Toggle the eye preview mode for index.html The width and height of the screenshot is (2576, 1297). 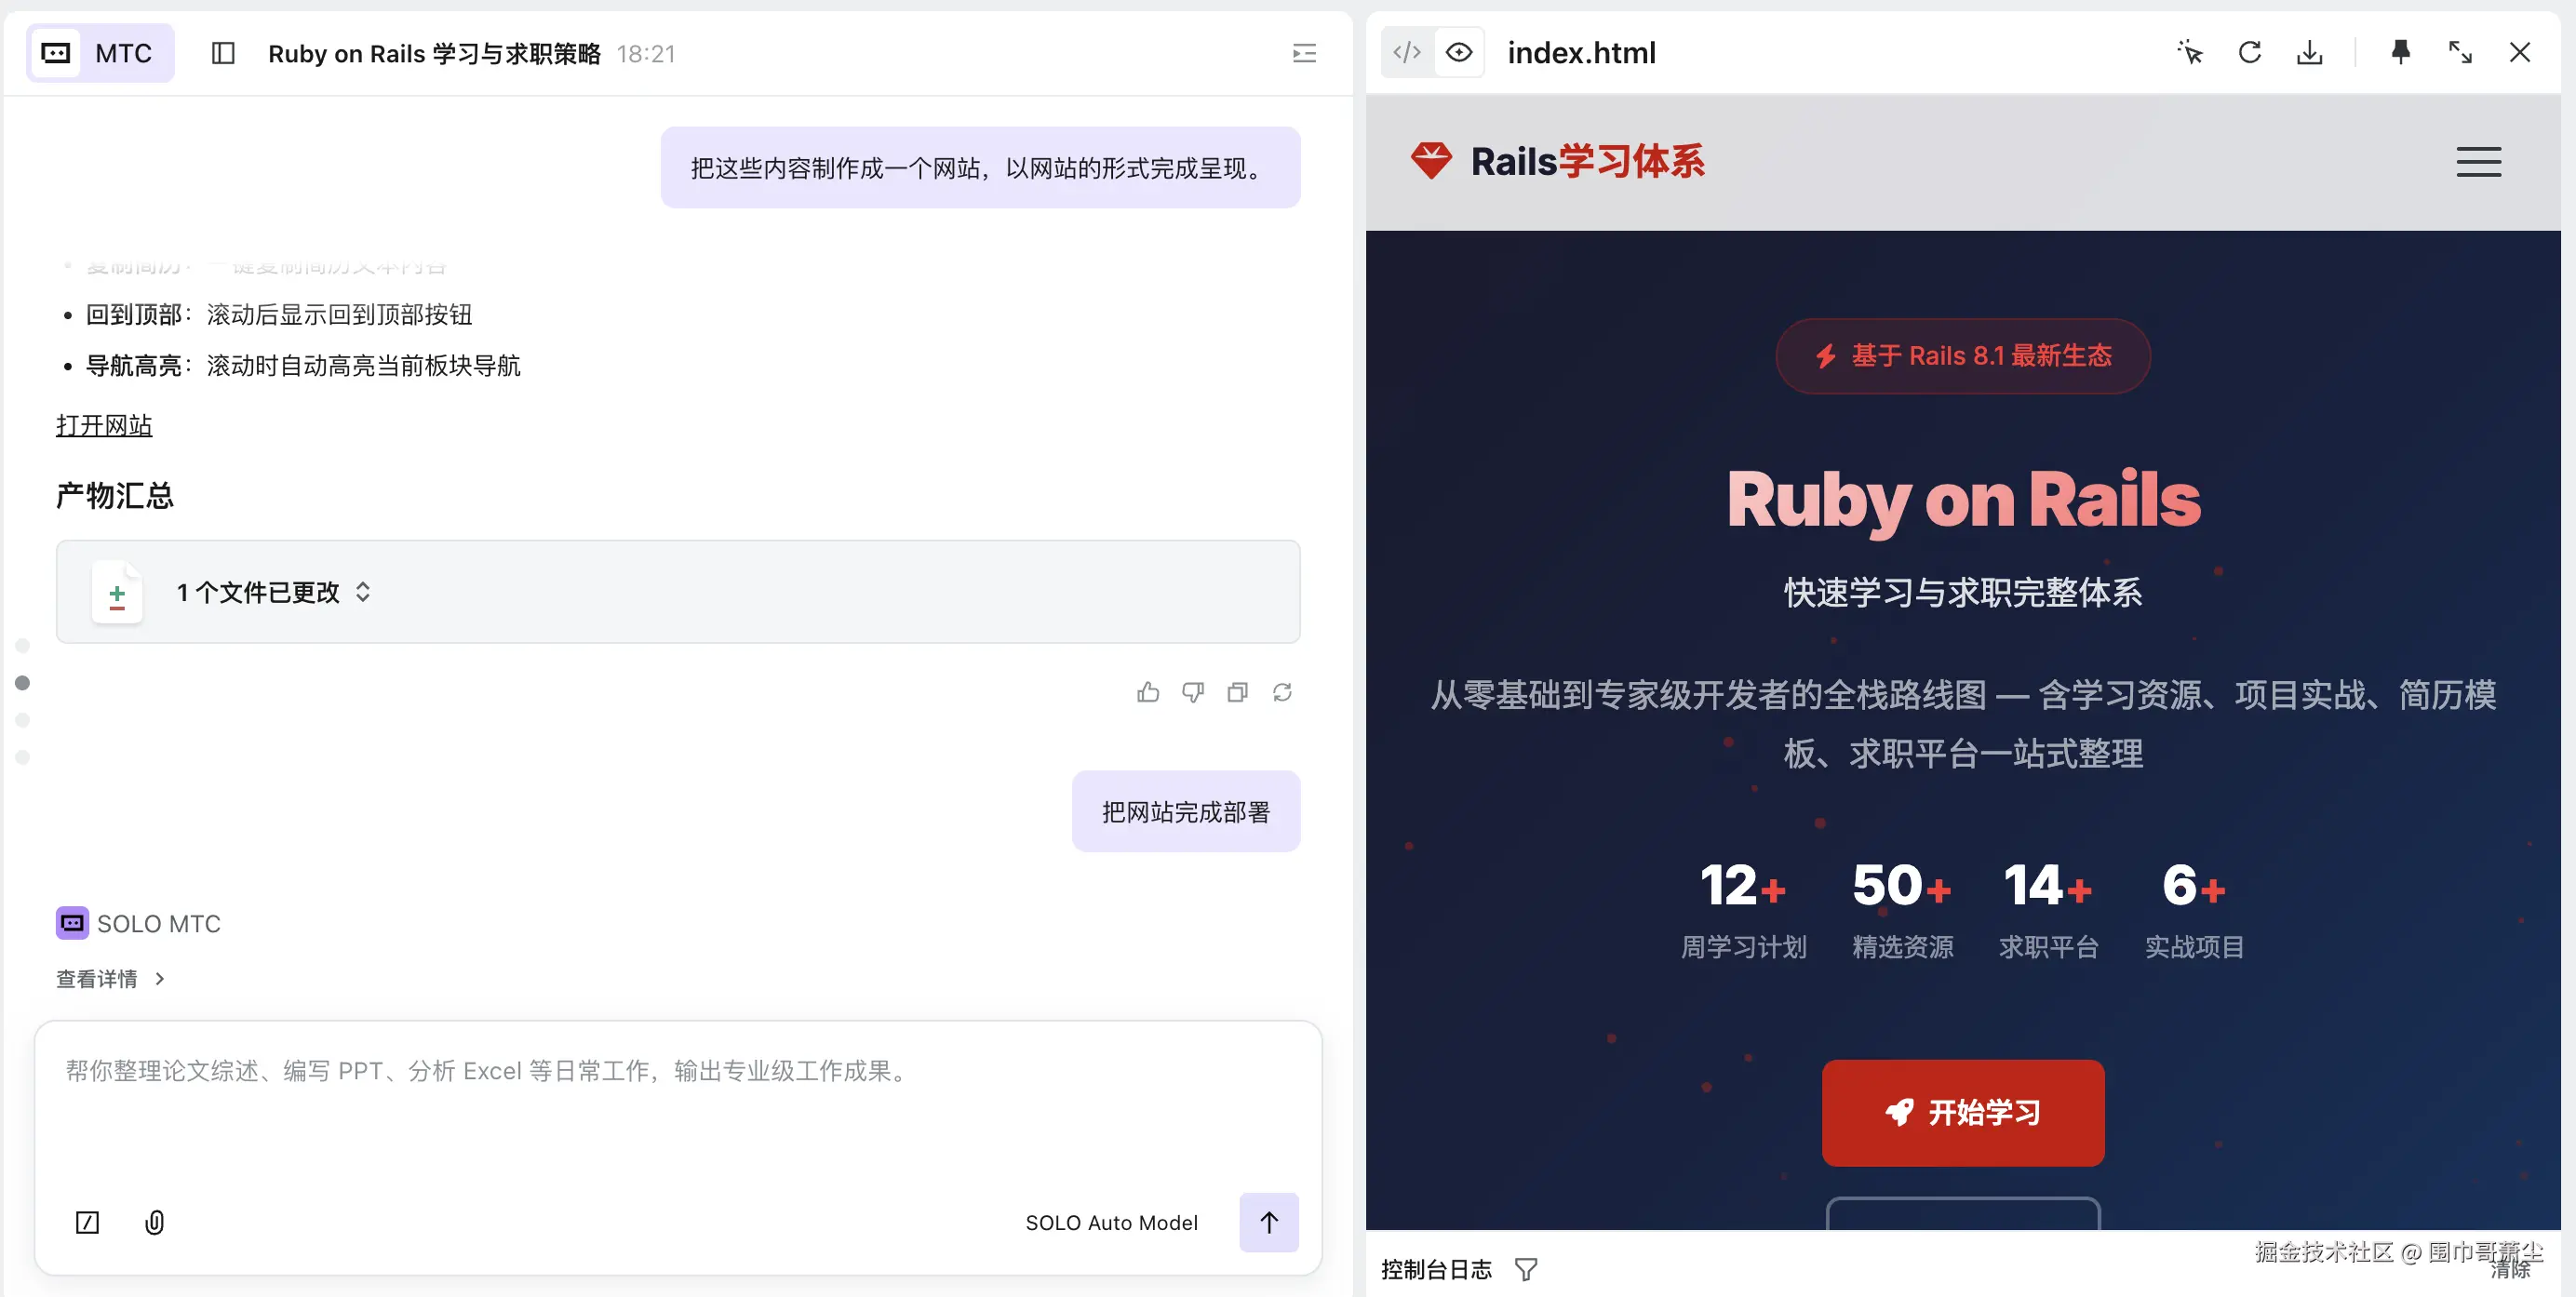[x=1459, y=52]
